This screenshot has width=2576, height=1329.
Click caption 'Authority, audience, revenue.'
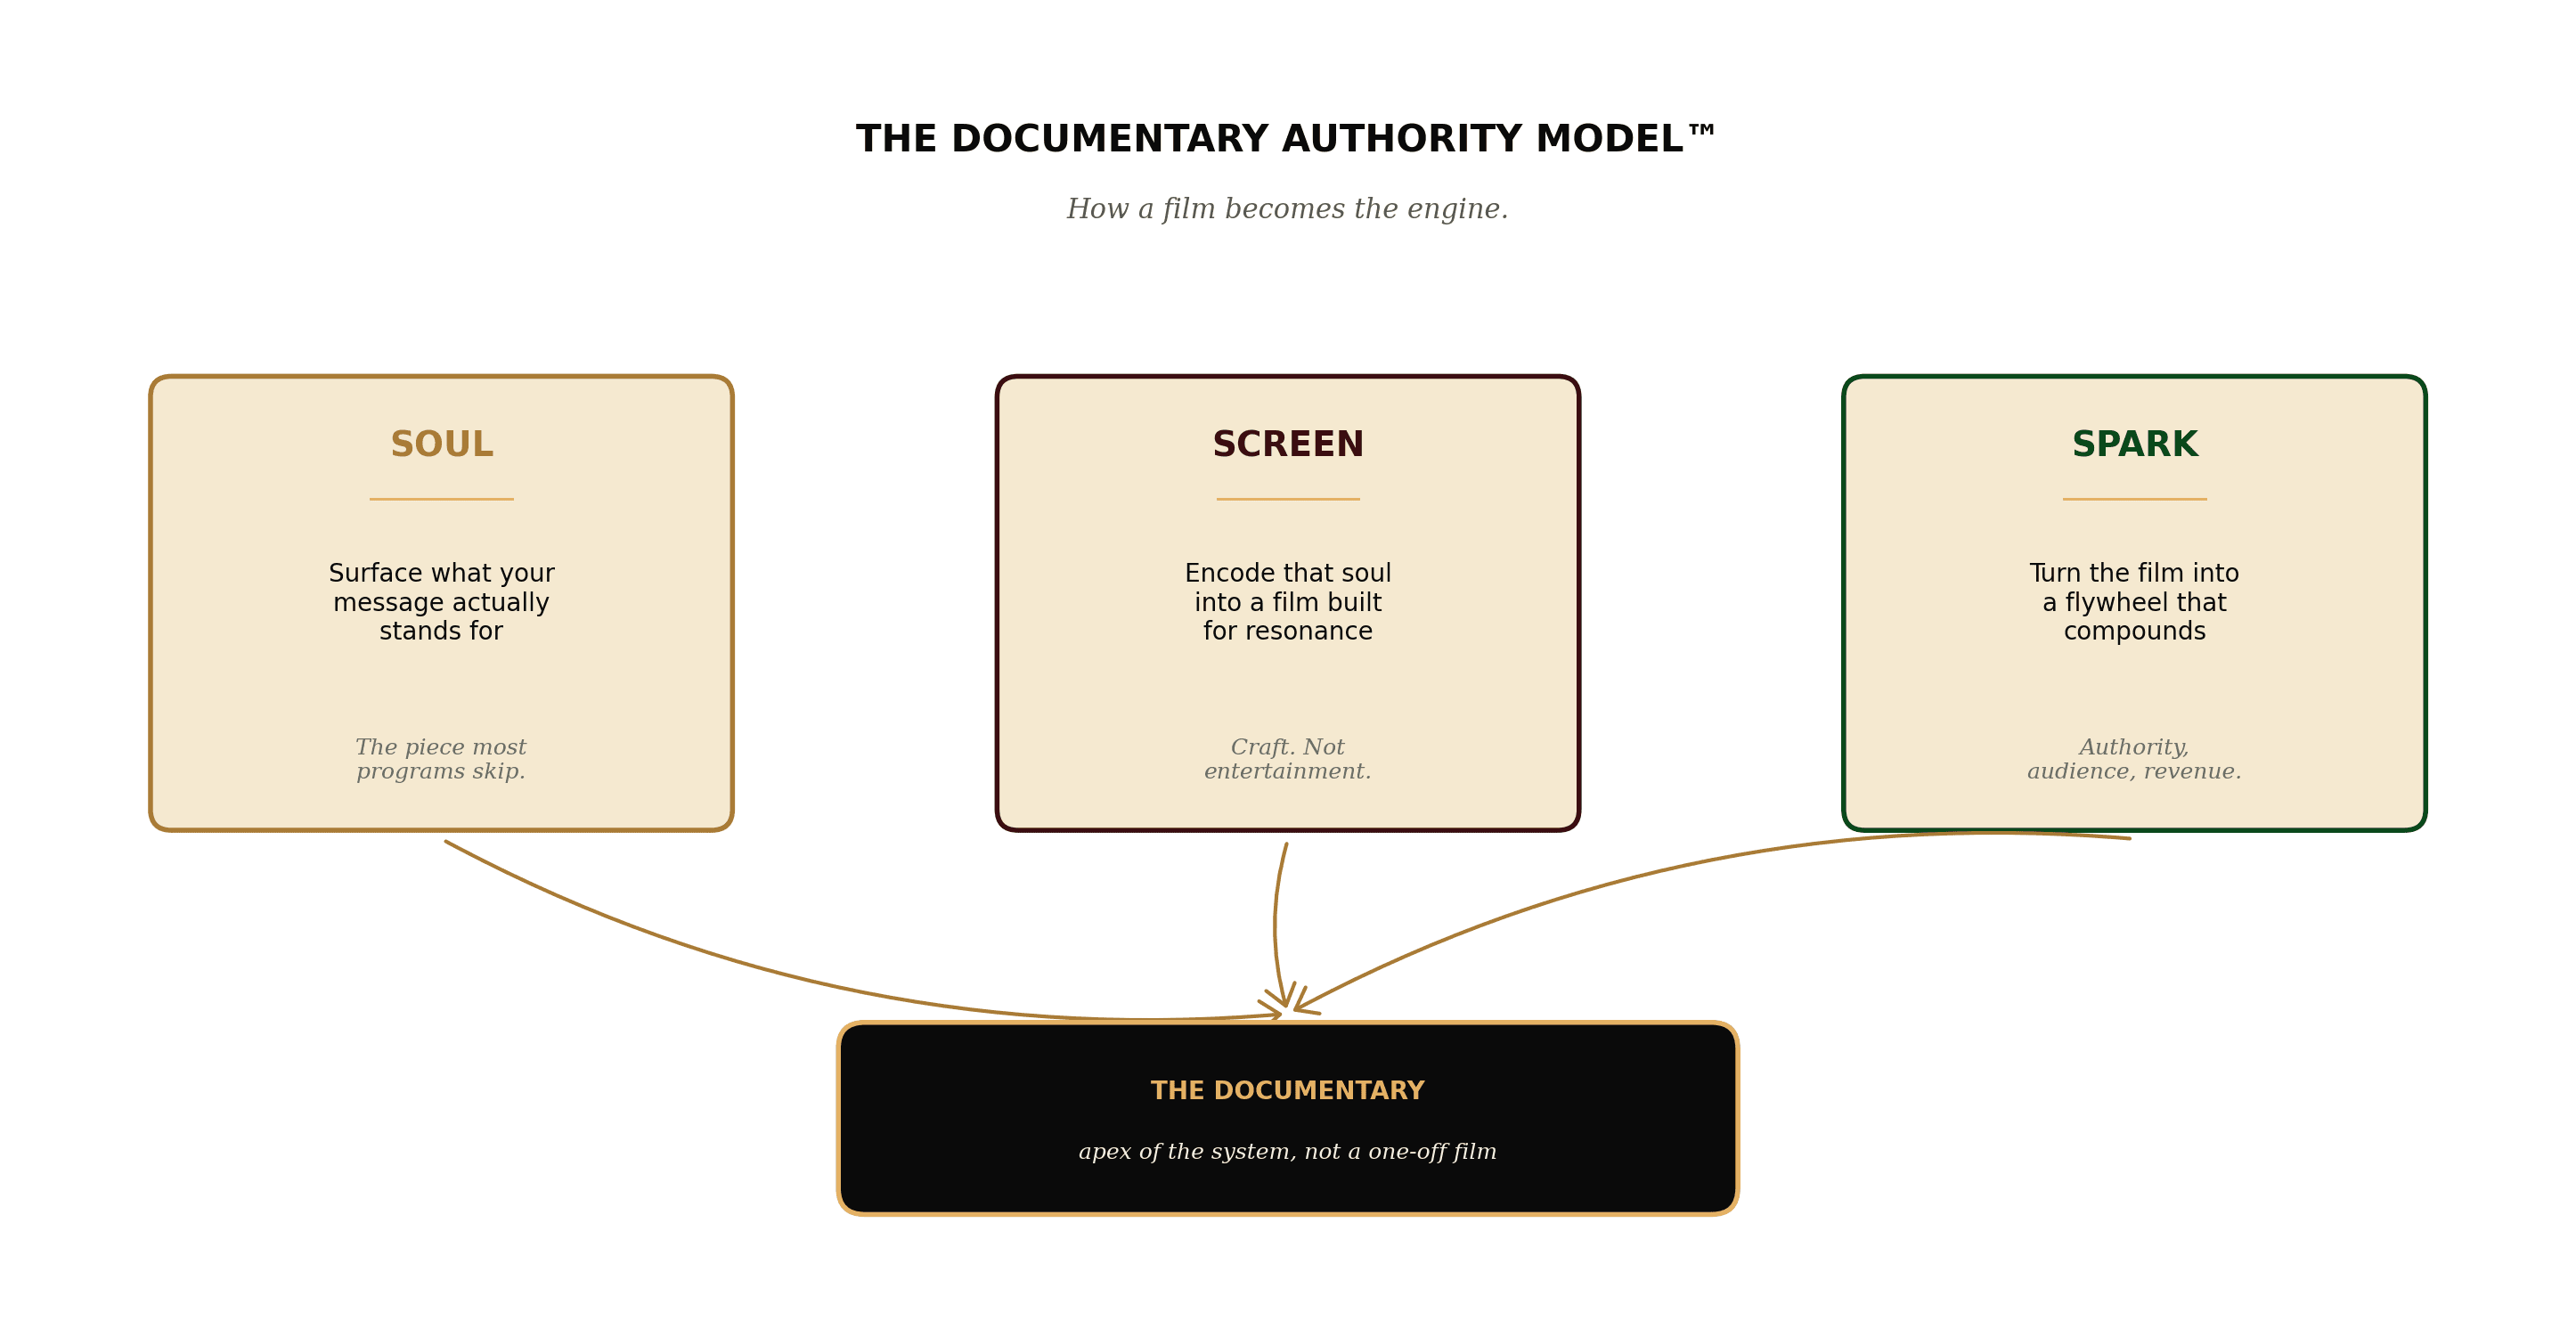[x=2134, y=759]
